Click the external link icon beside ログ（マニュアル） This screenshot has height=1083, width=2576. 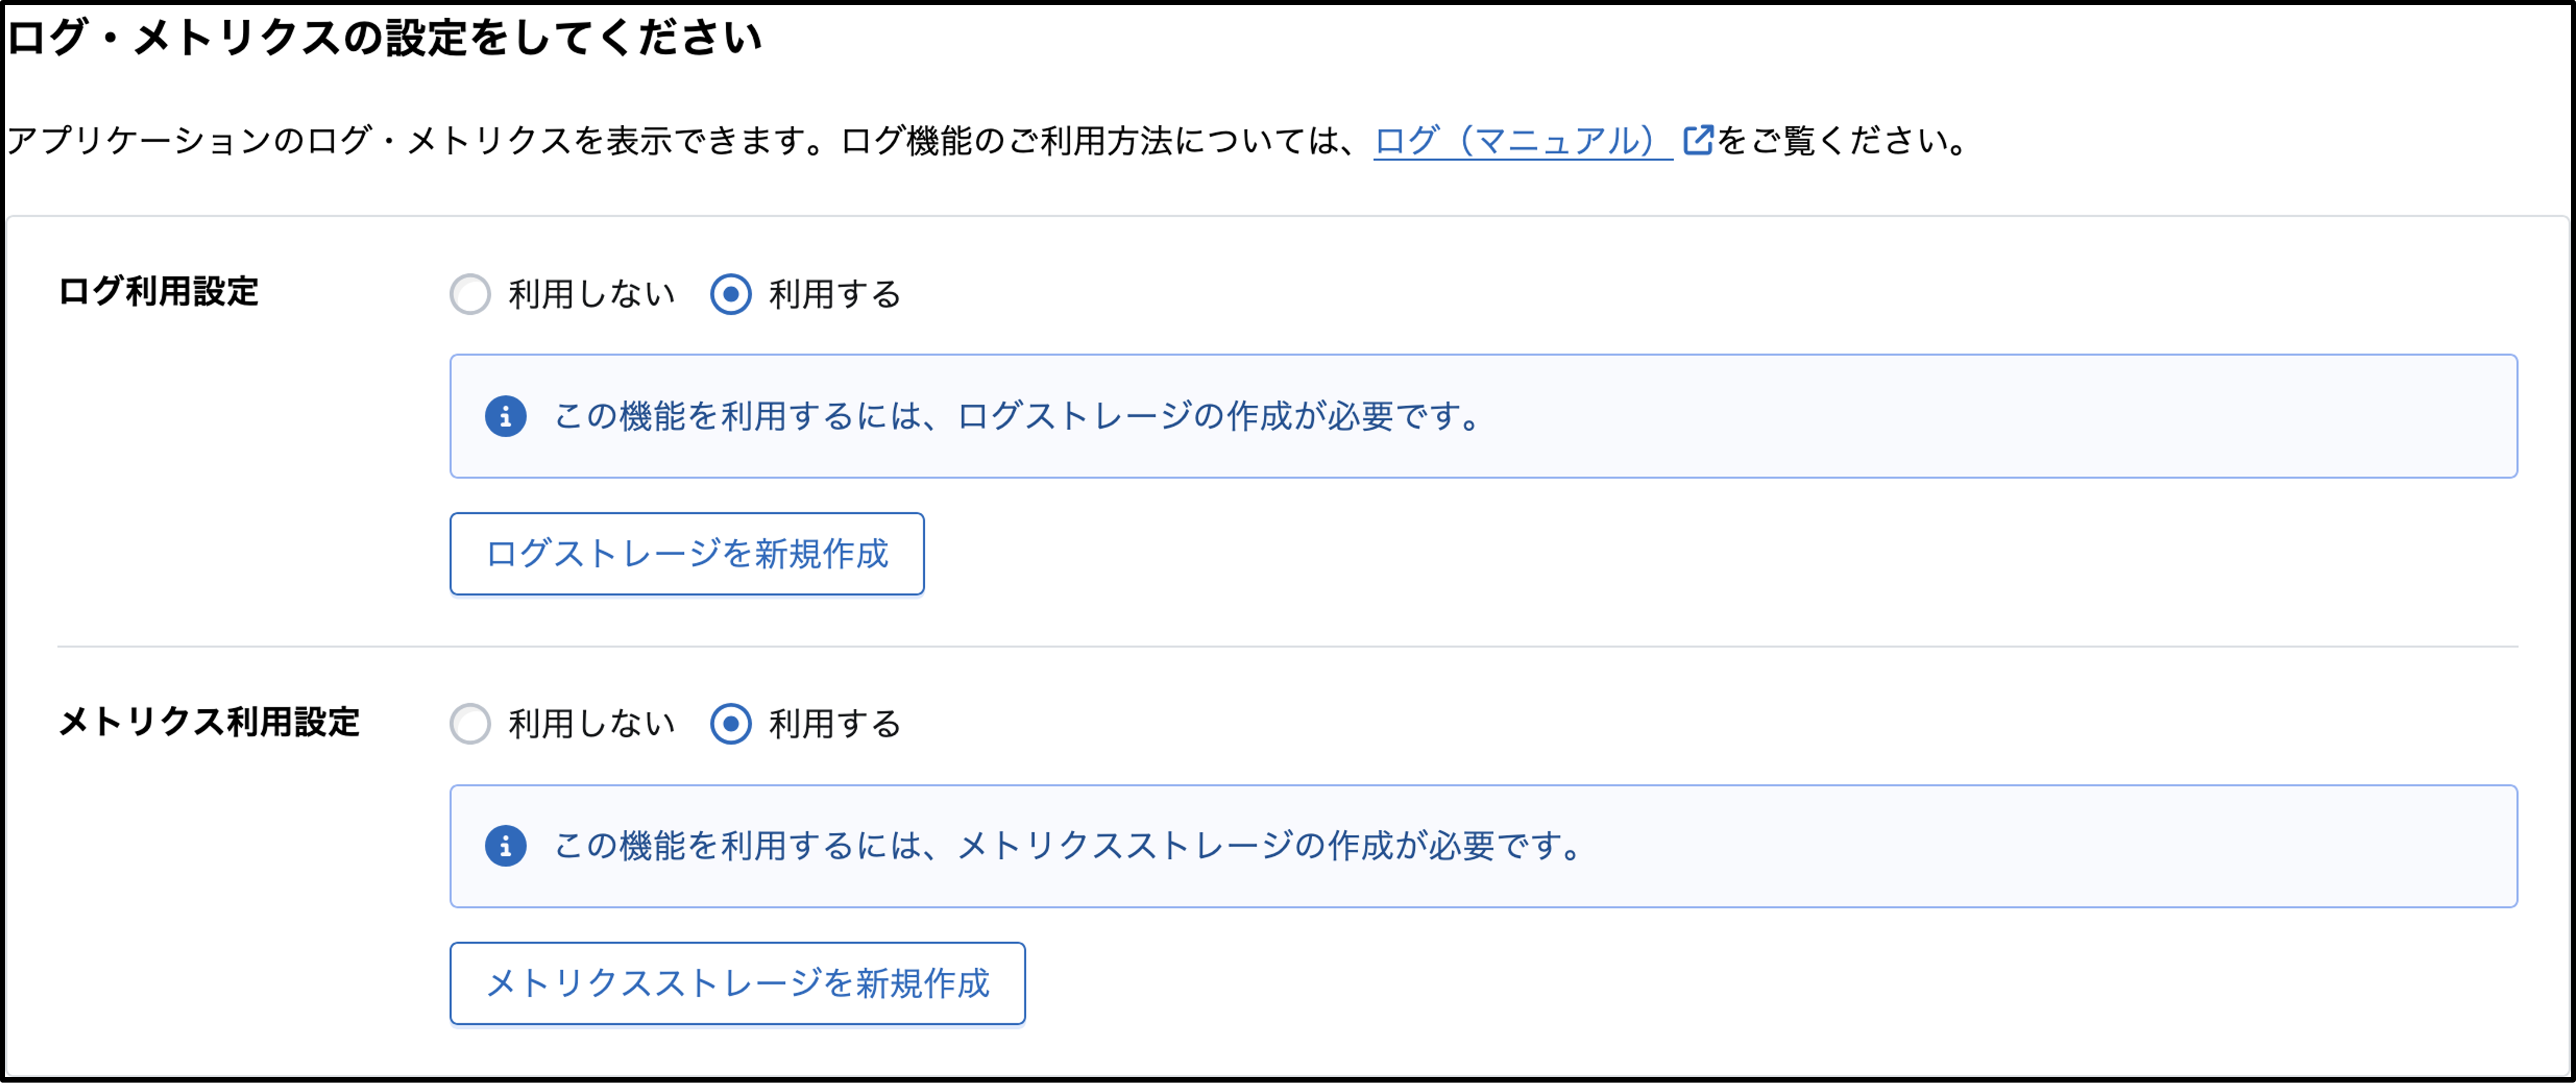click(1697, 140)
